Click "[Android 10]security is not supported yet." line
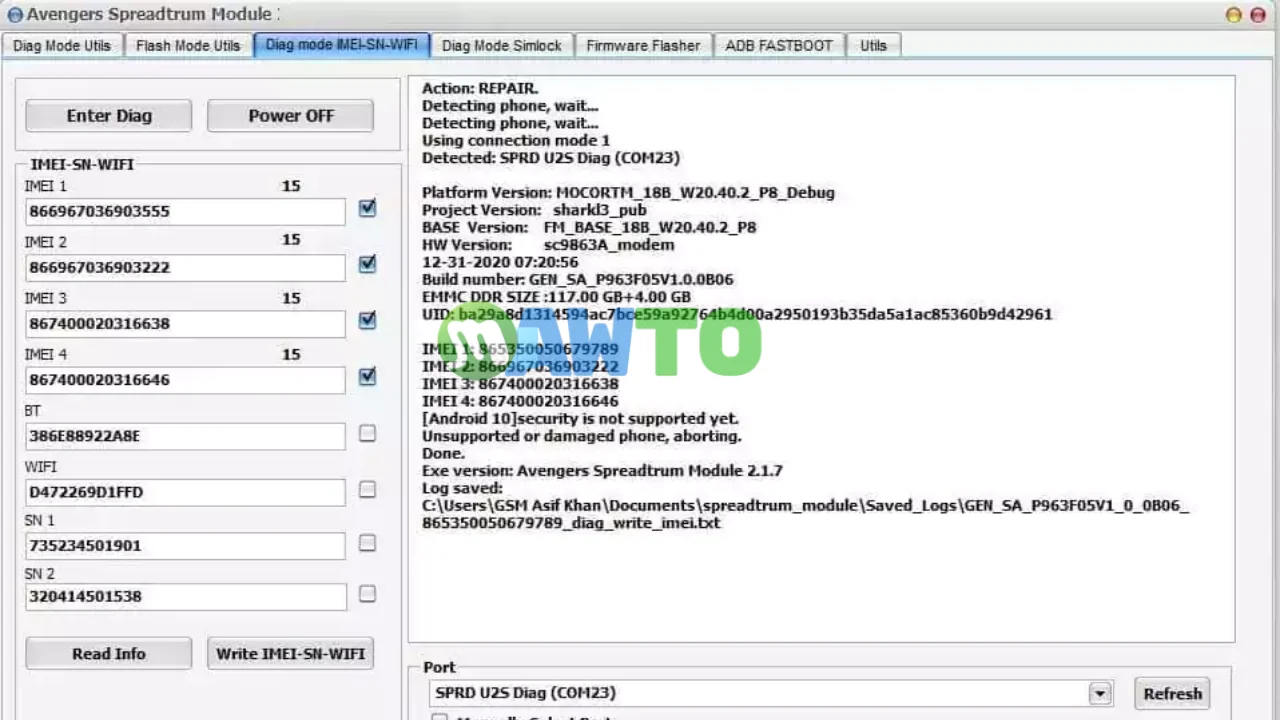 click(x=580, y=419)
